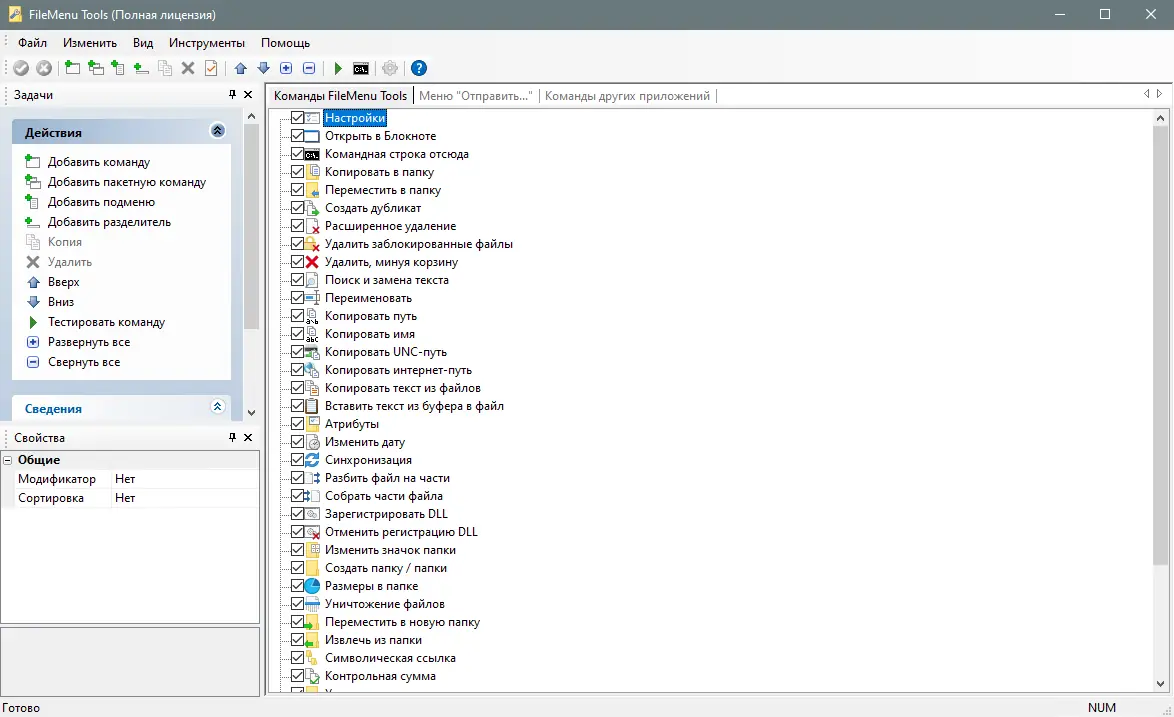
Task: Uncheck the 'Настройки' command checkbox
Action: click(x=298, y=117)
